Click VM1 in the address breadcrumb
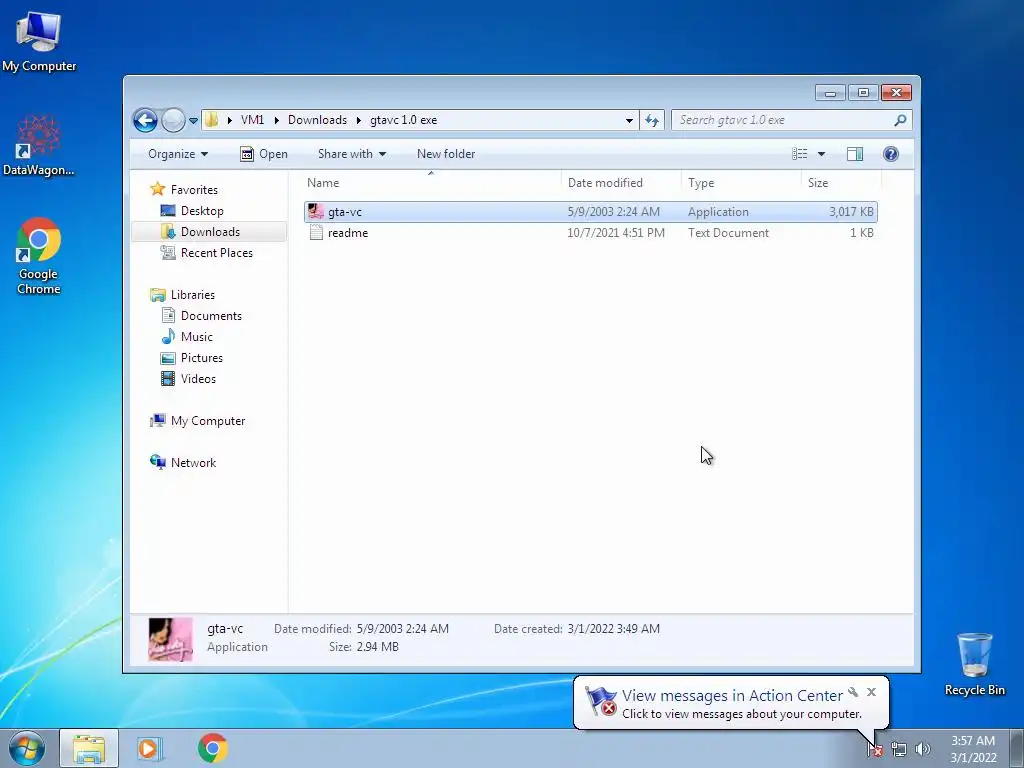 point(252,120)
